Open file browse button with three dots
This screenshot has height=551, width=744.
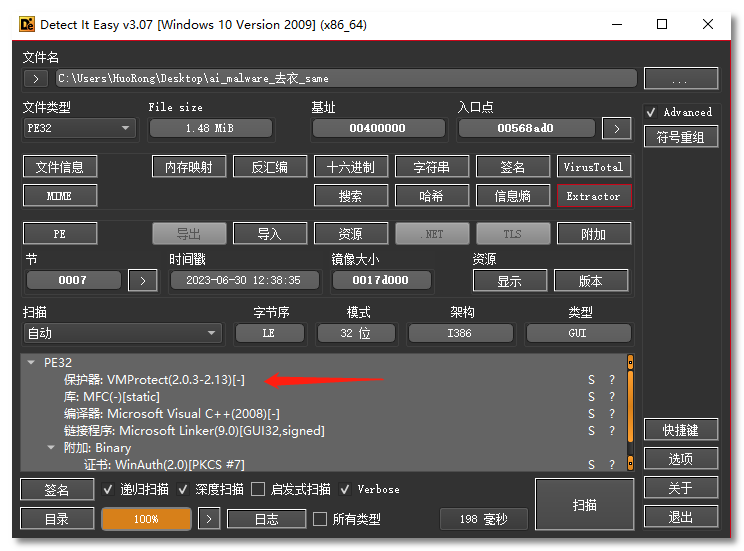click(680, 78)
